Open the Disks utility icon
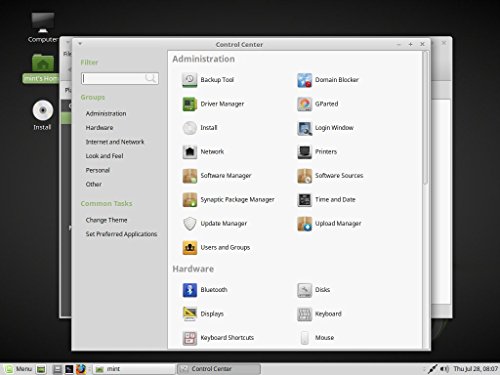 [x=304, y=290]
